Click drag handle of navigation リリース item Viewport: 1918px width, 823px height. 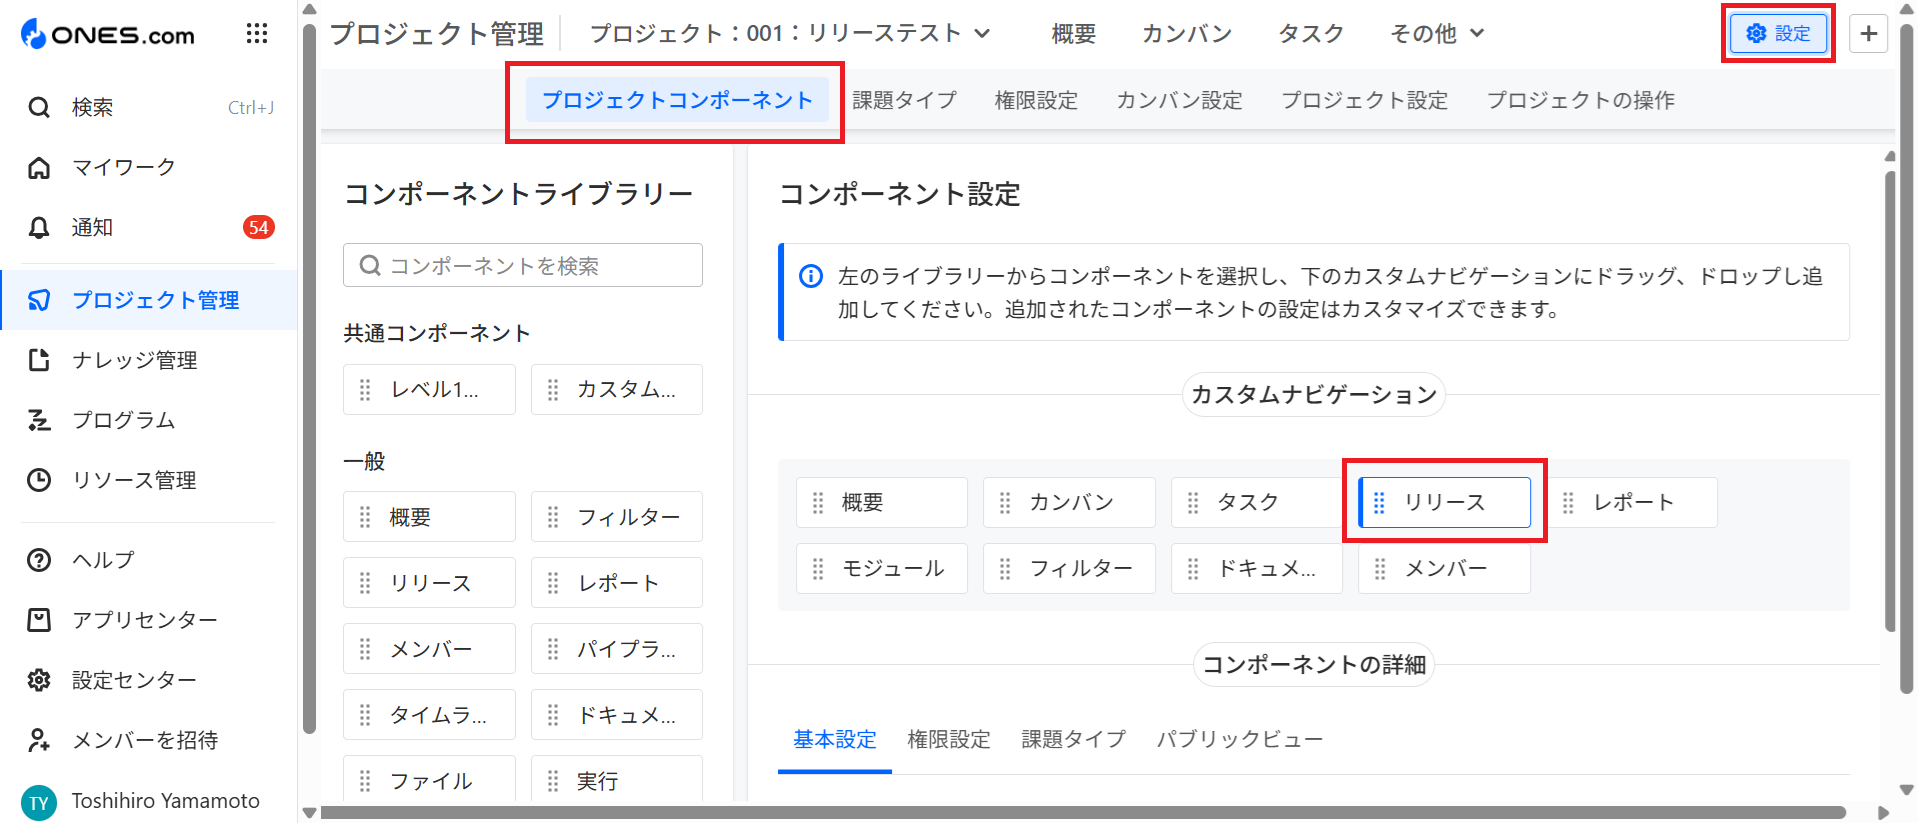(1379, 502)
